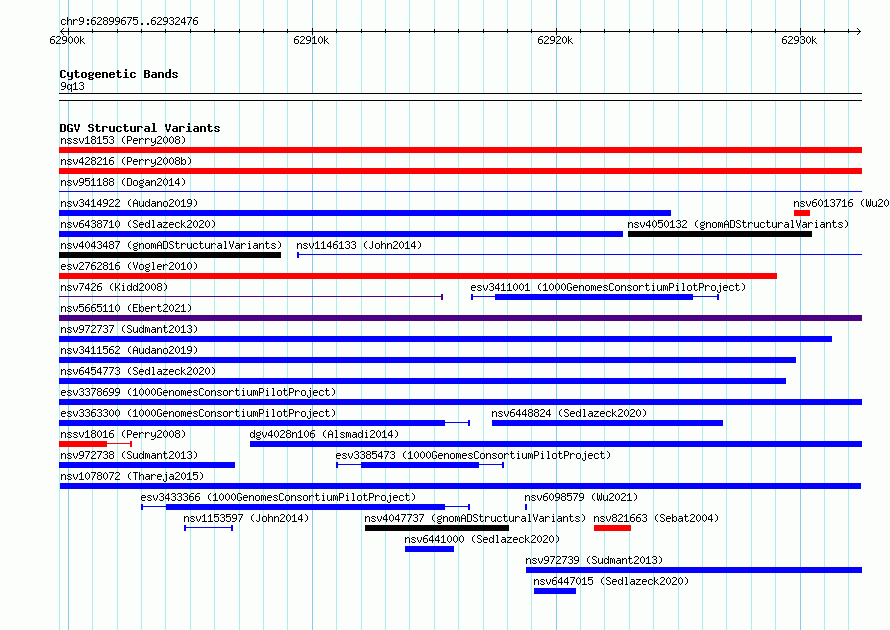
Task: Select the nsv972739 (Sudmant2013) label
Action: 594,560
